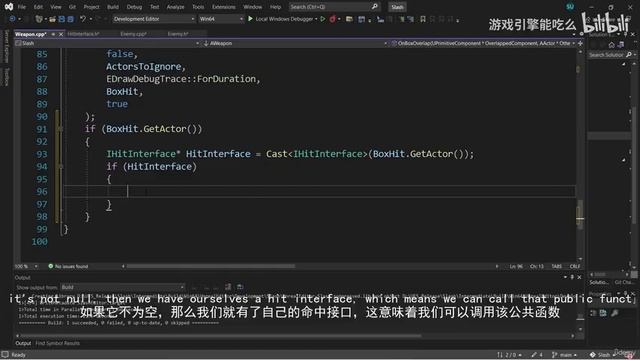Open the View menu
The height and width of the screenshot is (360, 640).
(x=56, y=7)
